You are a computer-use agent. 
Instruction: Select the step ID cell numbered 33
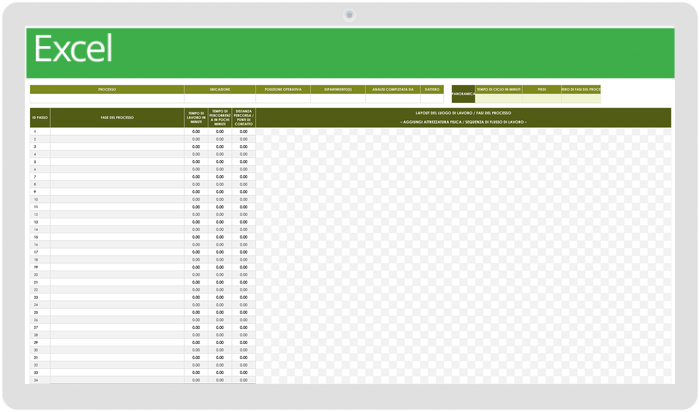pos(40,372)
